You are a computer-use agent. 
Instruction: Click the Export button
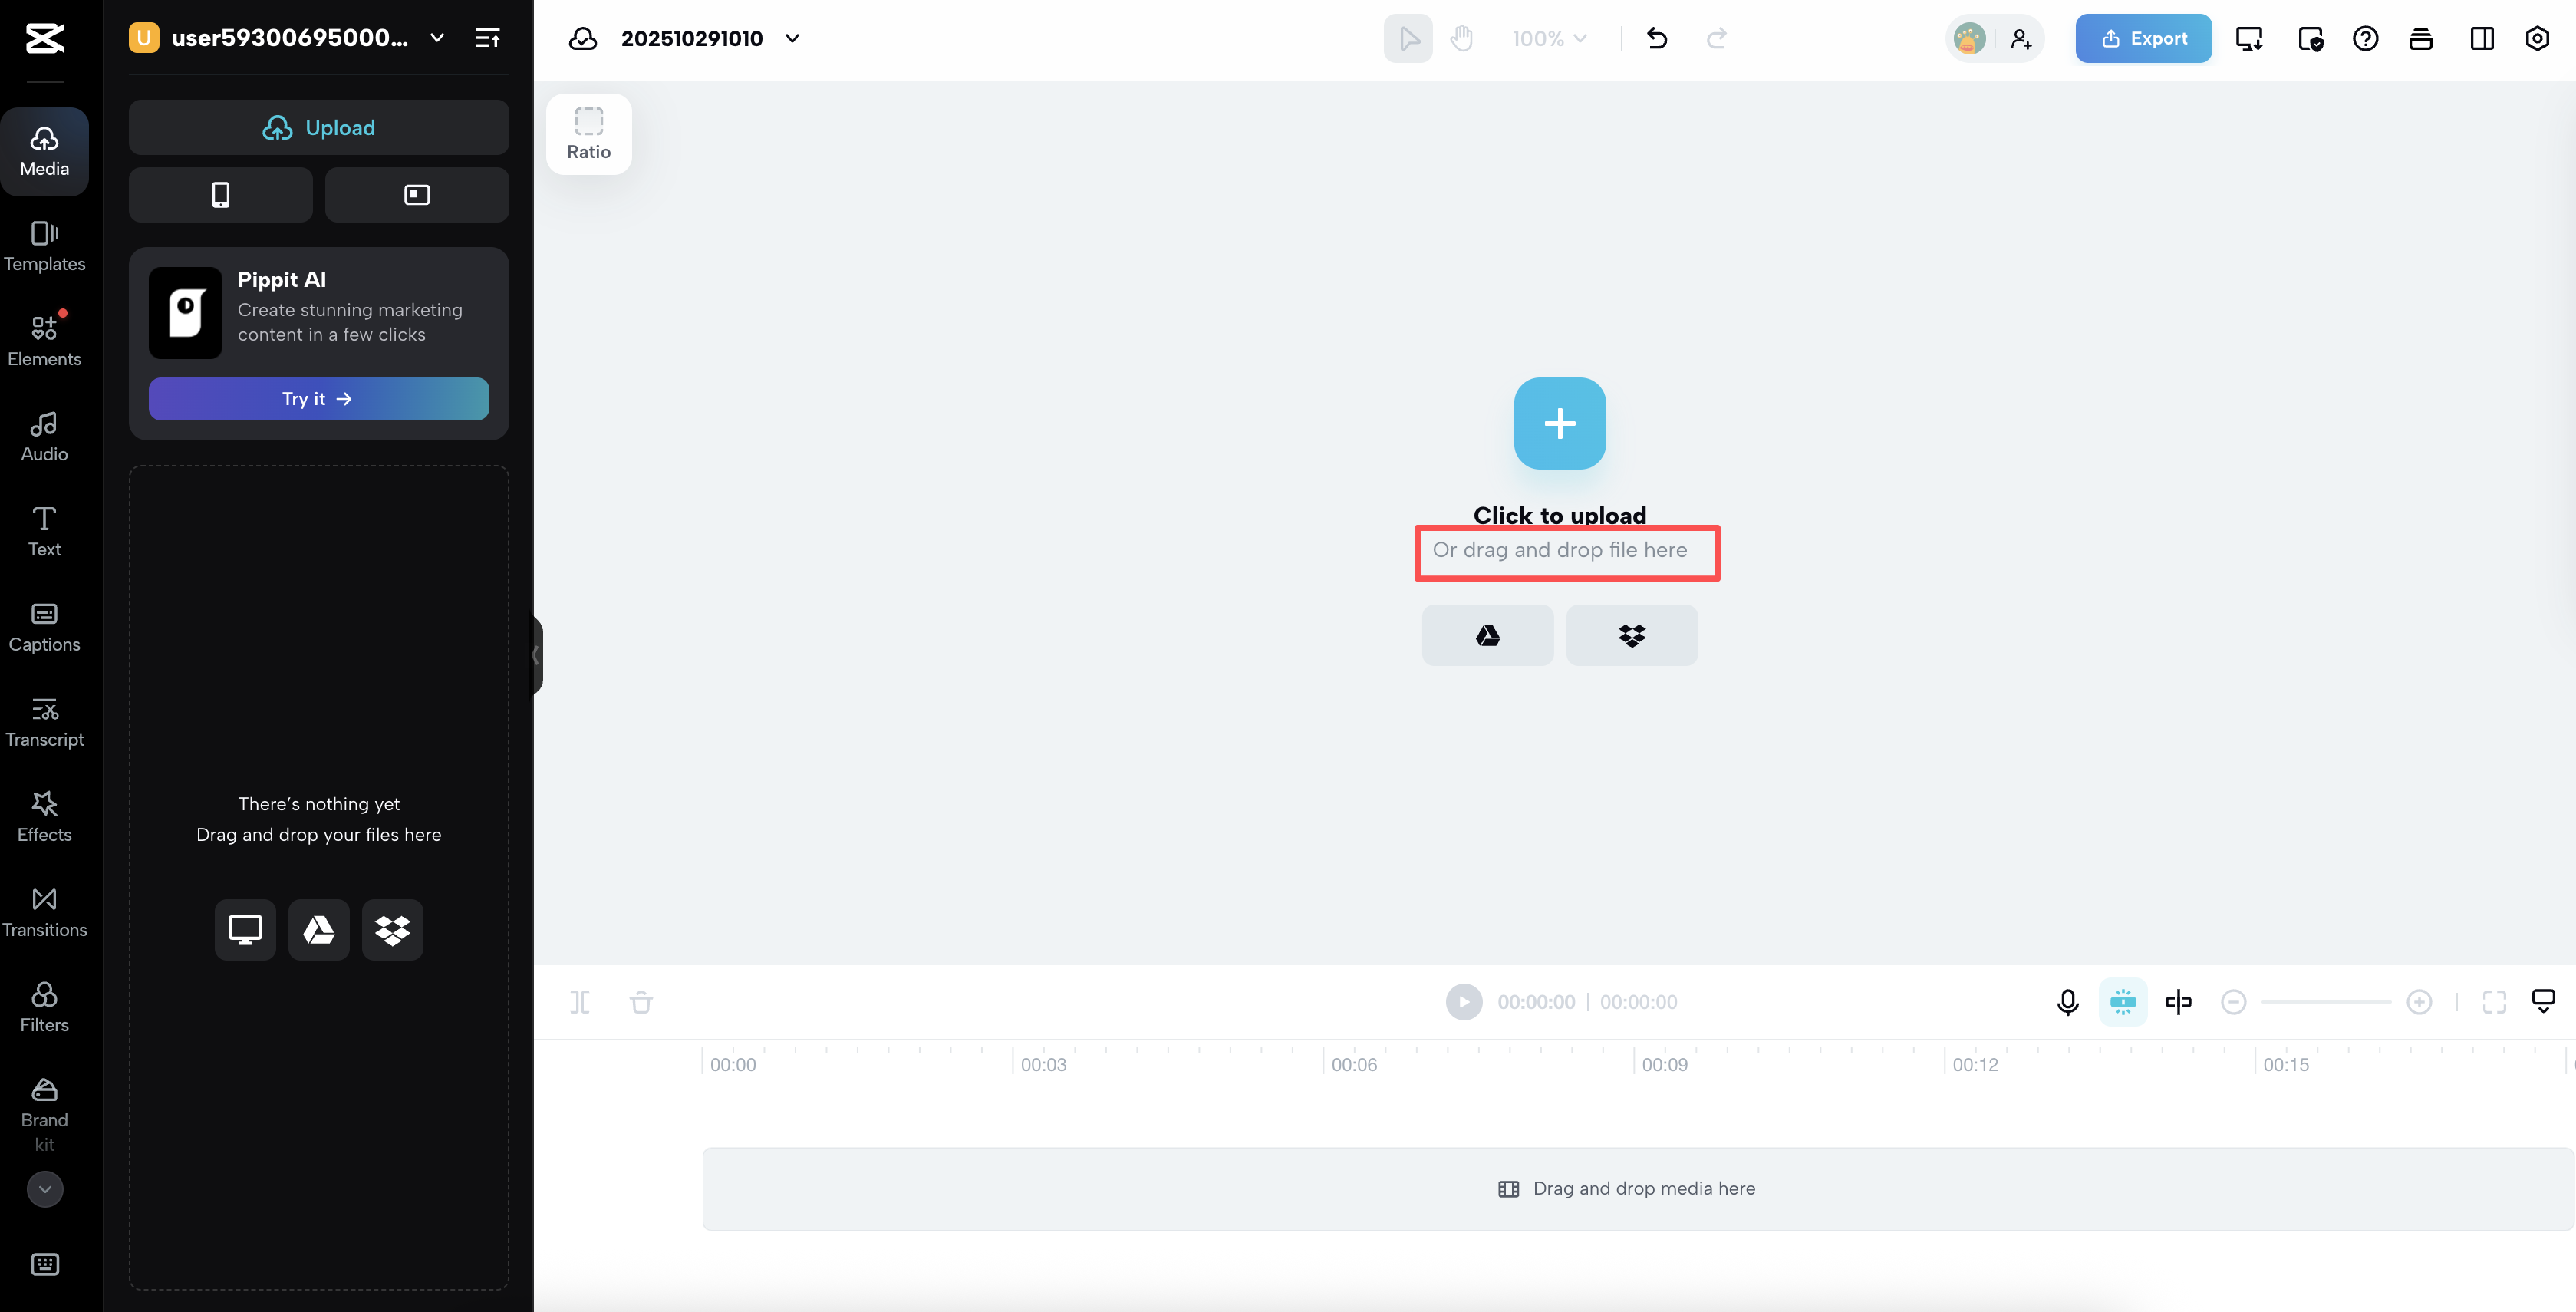tap(2143, 38)
